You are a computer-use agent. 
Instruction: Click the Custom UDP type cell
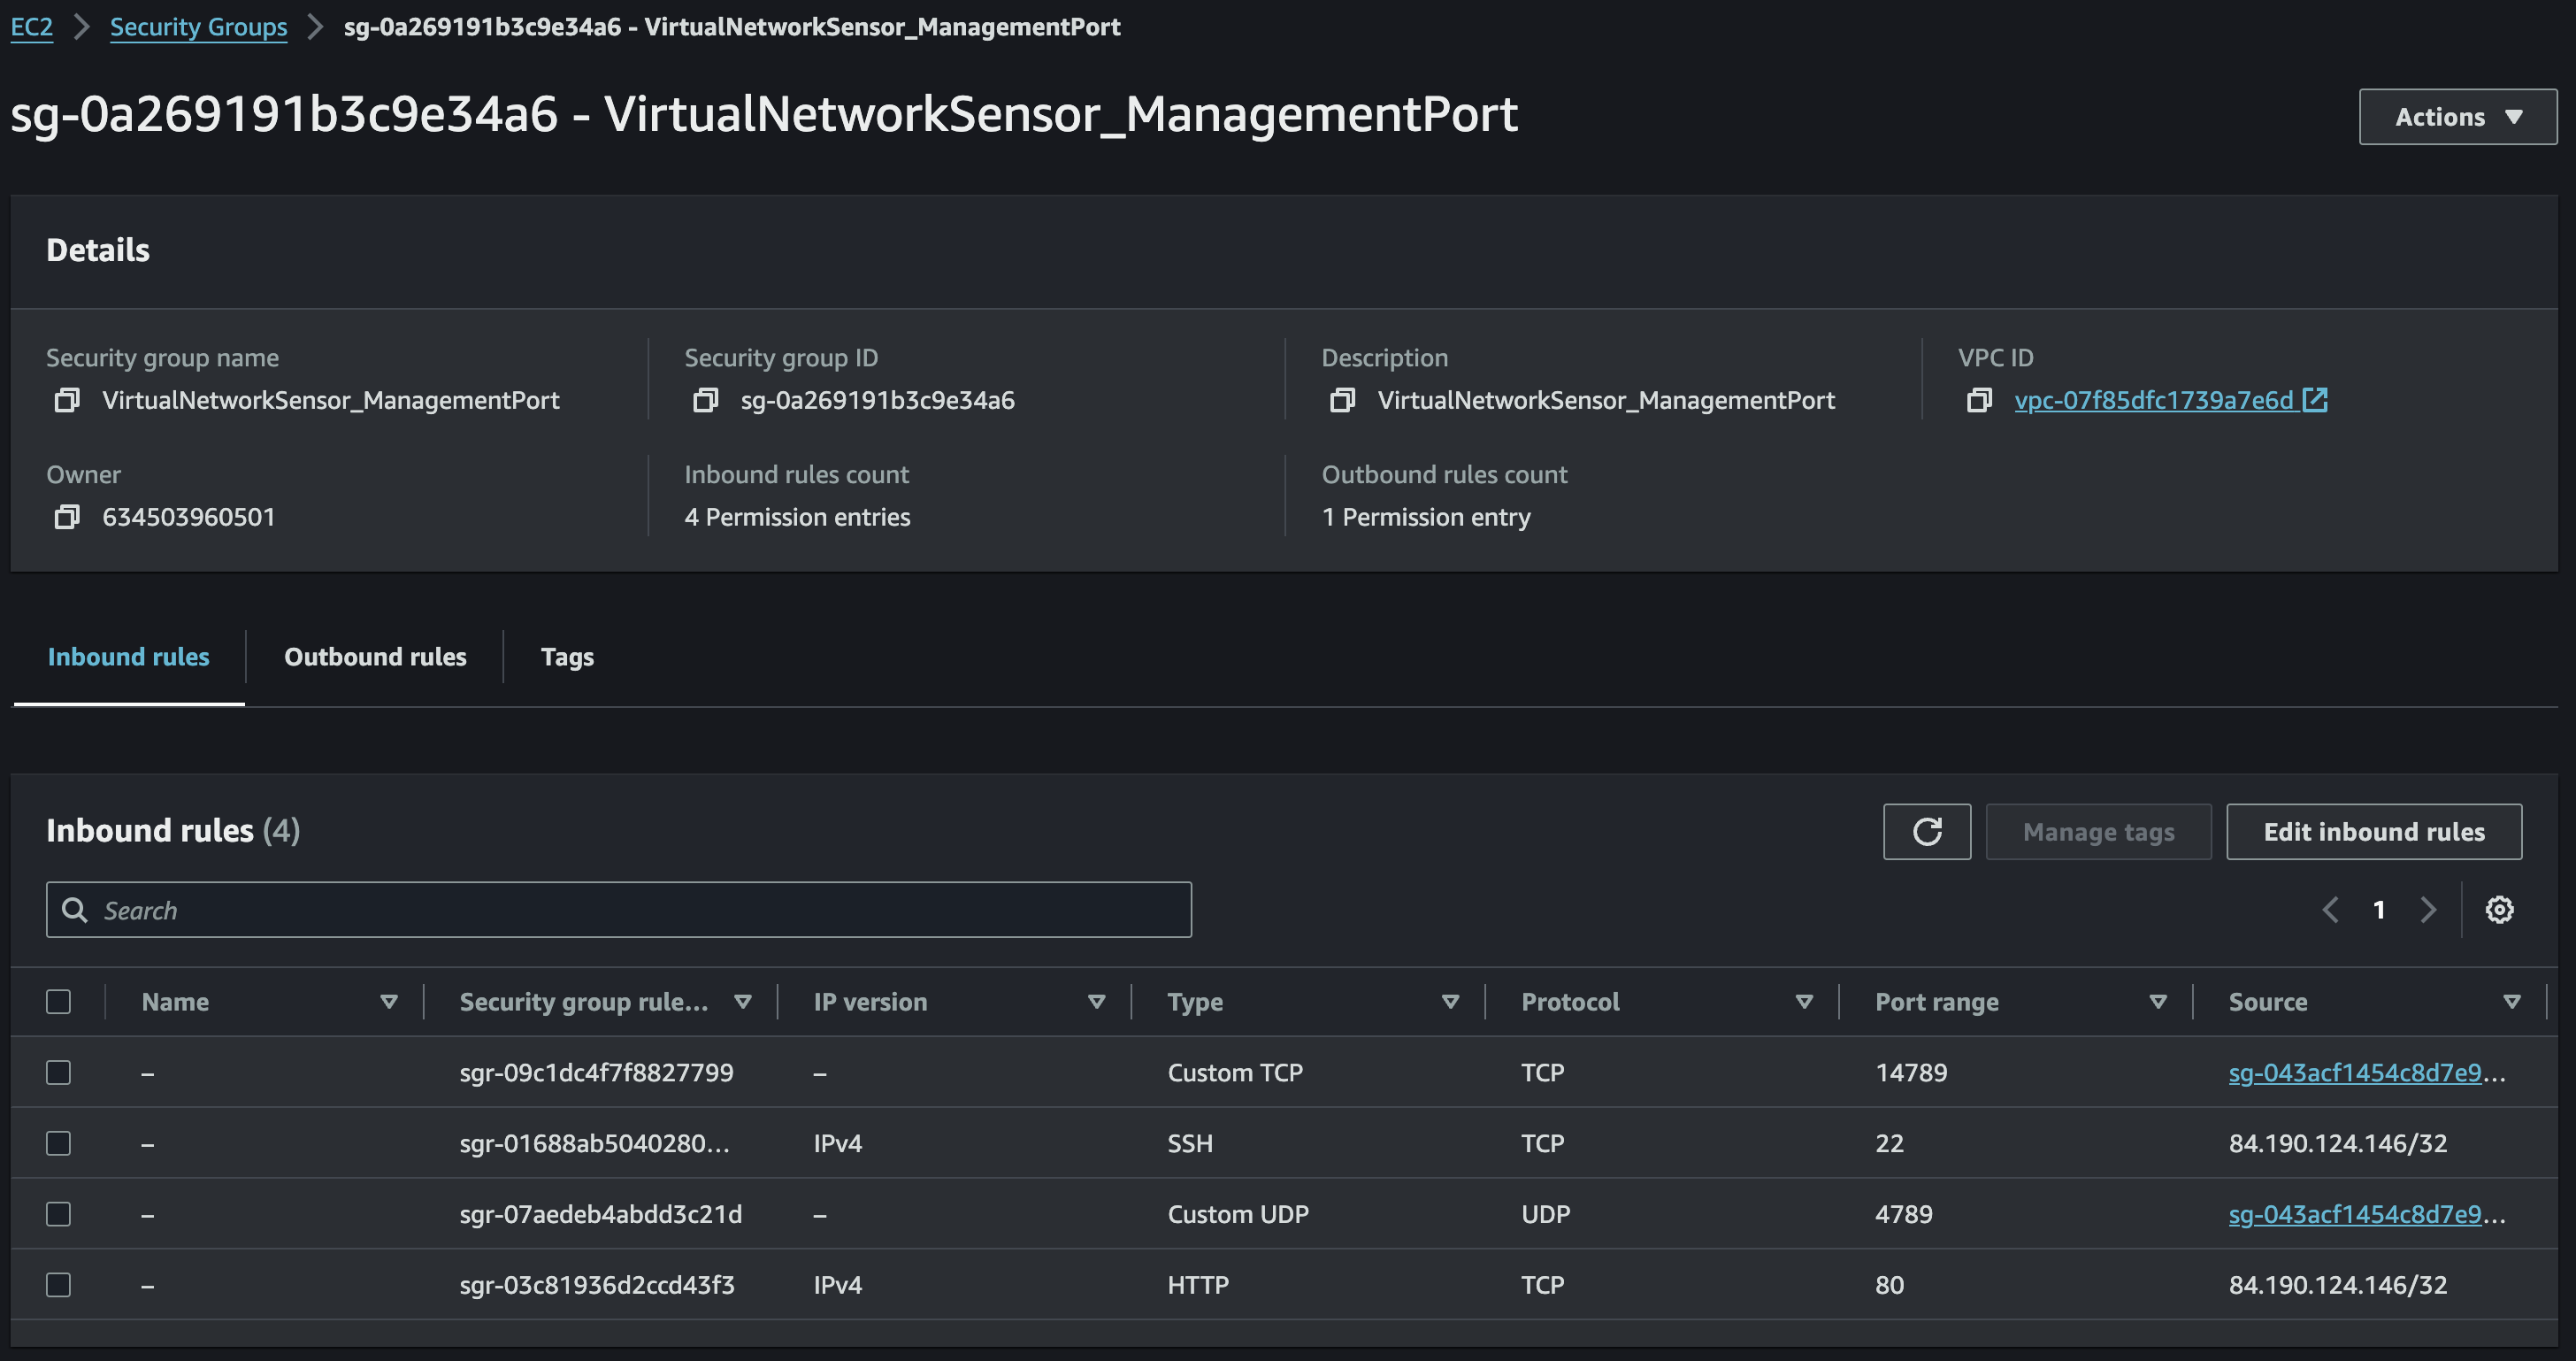click(x=1238, y=1214)
